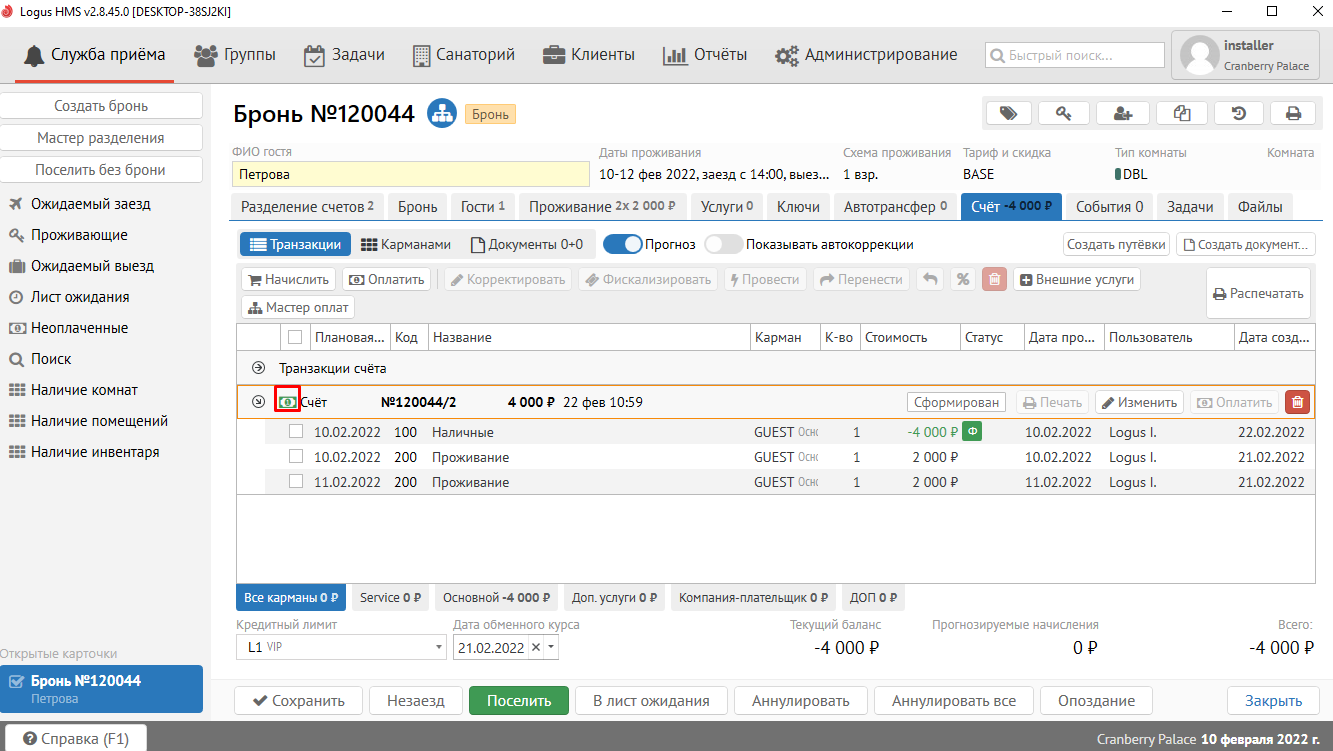The image size is (1333, 751).
Task: Delete invoice №120044/2 with red trash icon
Action: (1297, 402)
